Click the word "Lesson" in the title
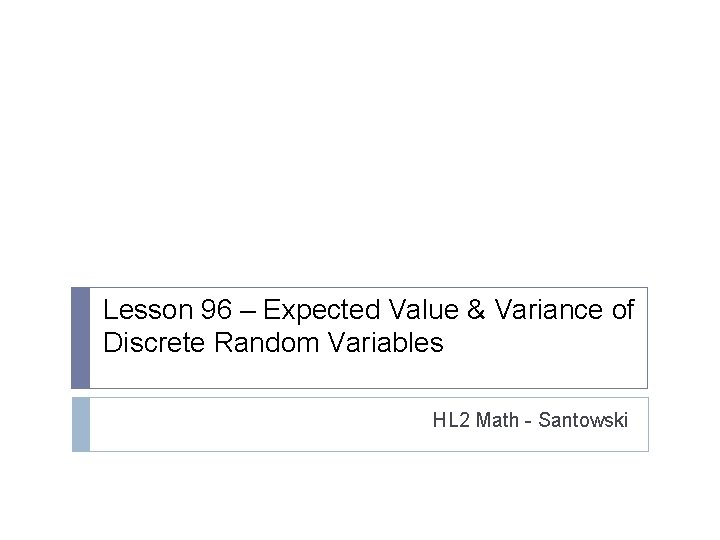The width and height of the screenshot is (720, 540). (148, 309)
